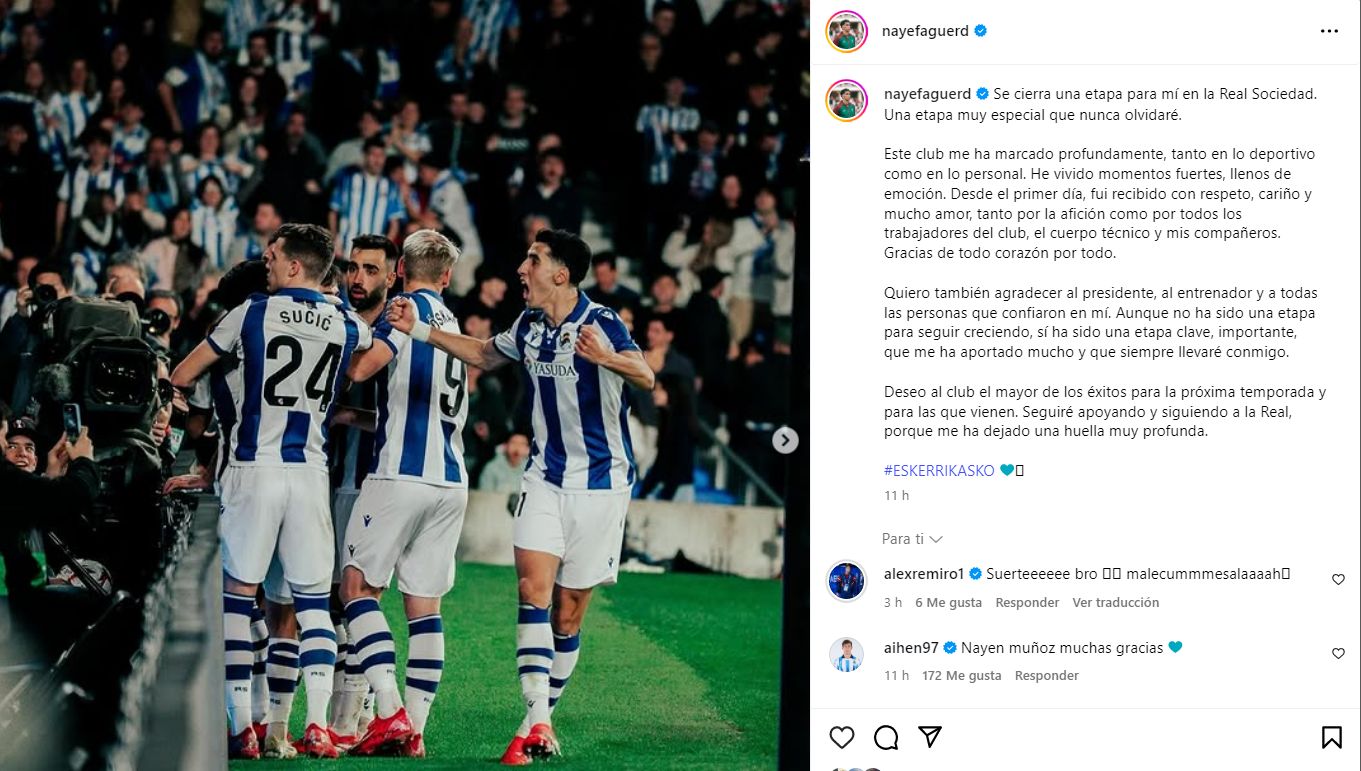Open aihen97 avatar
1361x771 pixels.
click(x=846, y=654)
